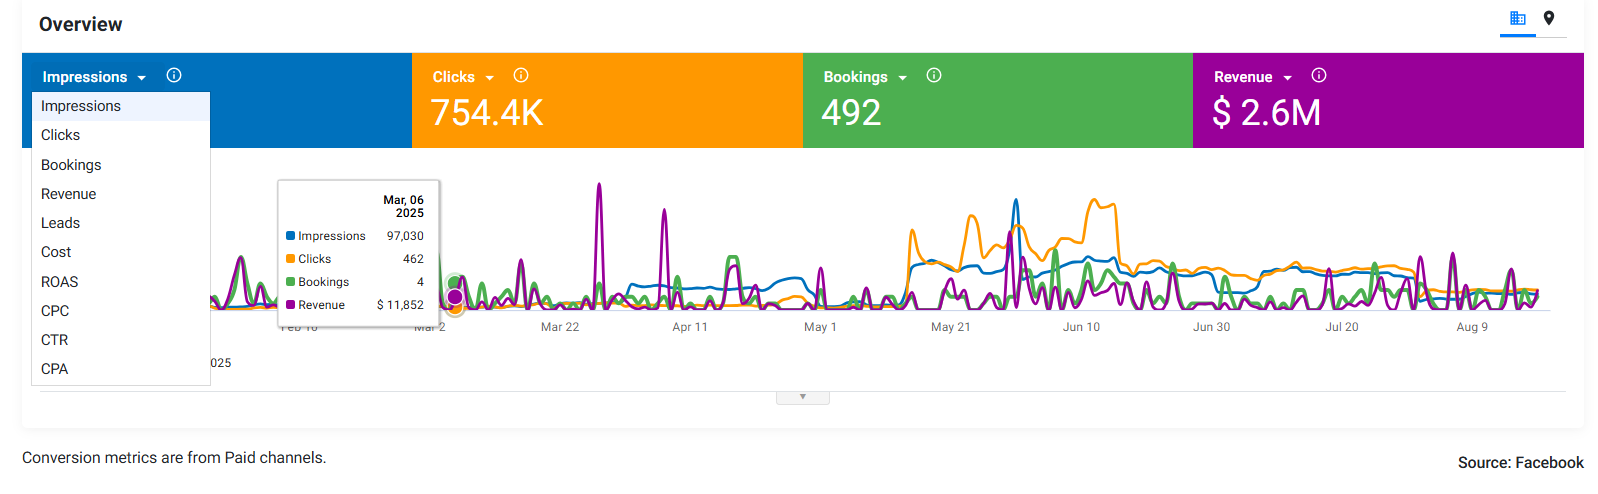Select Leads in the dropdown list
This screenshot has width=1598, height=494.
click(121, 223)
